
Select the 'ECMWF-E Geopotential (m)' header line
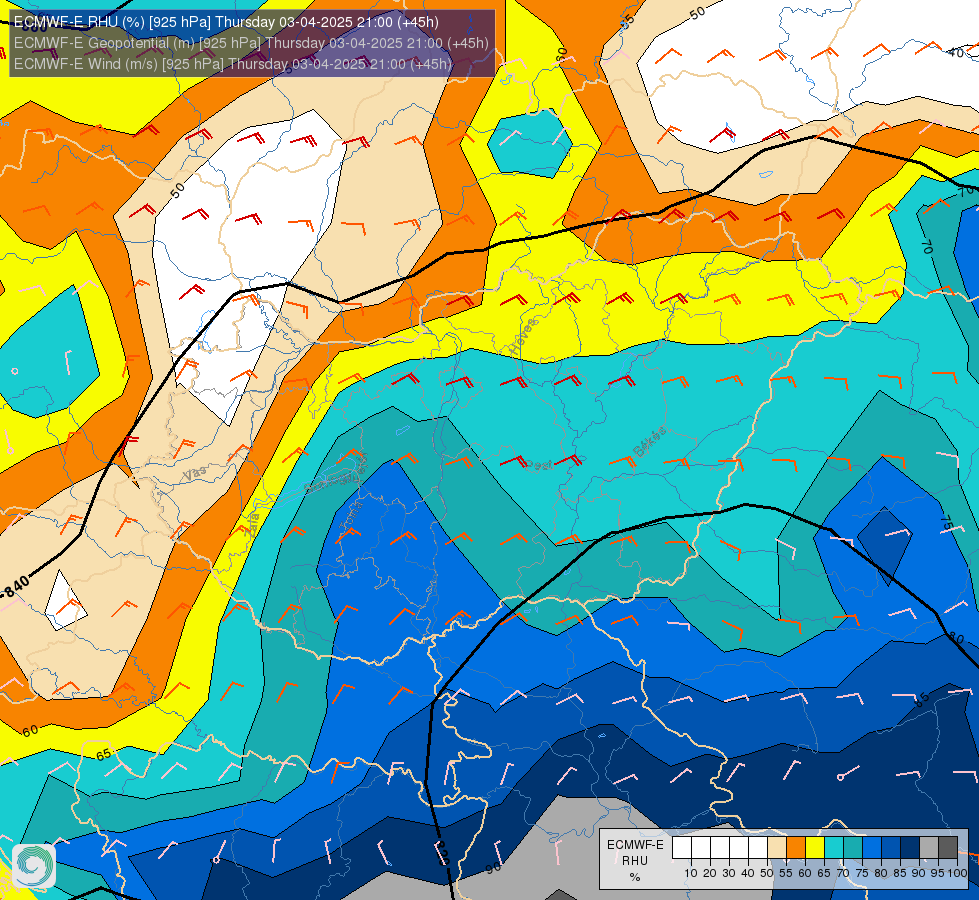251,43
